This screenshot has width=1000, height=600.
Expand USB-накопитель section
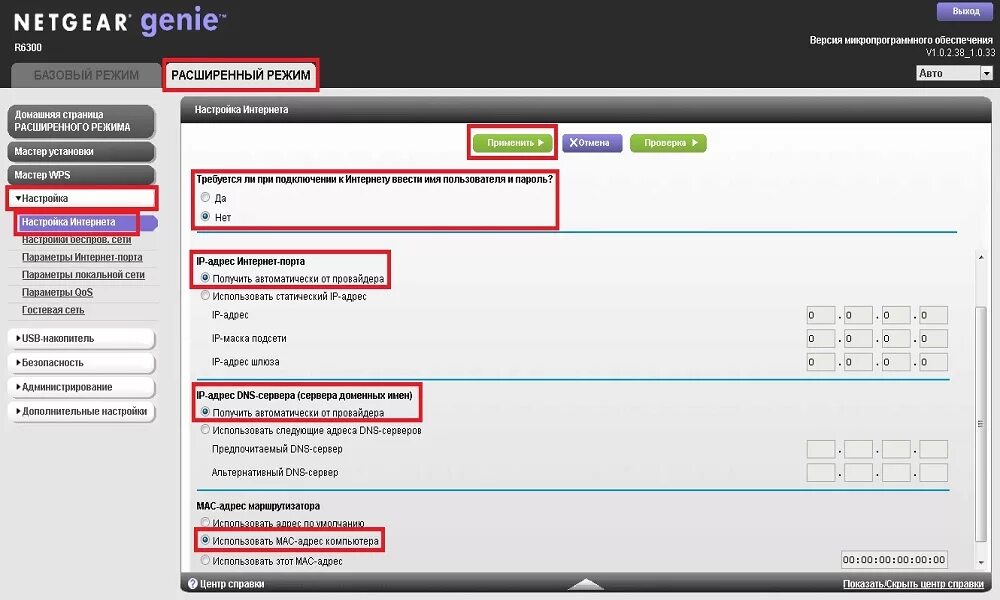(81, 339)
